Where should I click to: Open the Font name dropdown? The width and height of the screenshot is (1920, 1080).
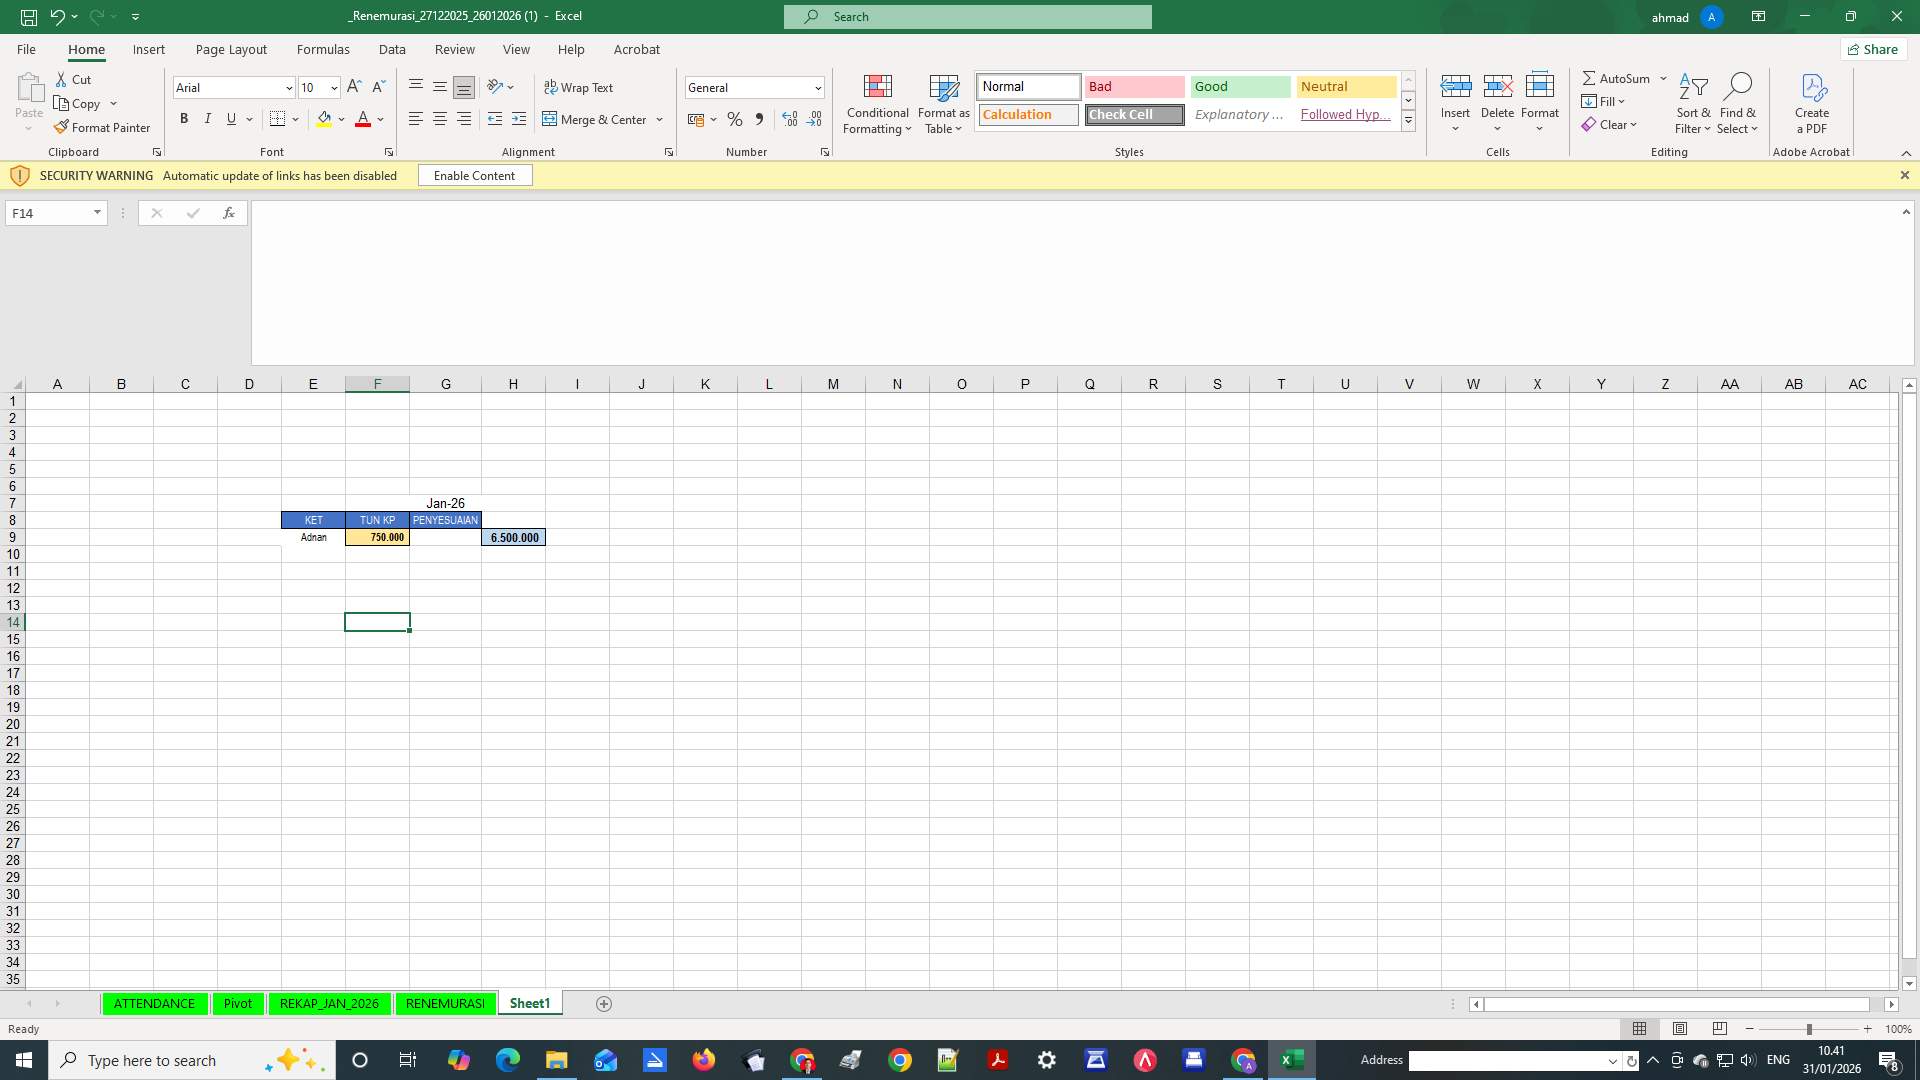288,87
